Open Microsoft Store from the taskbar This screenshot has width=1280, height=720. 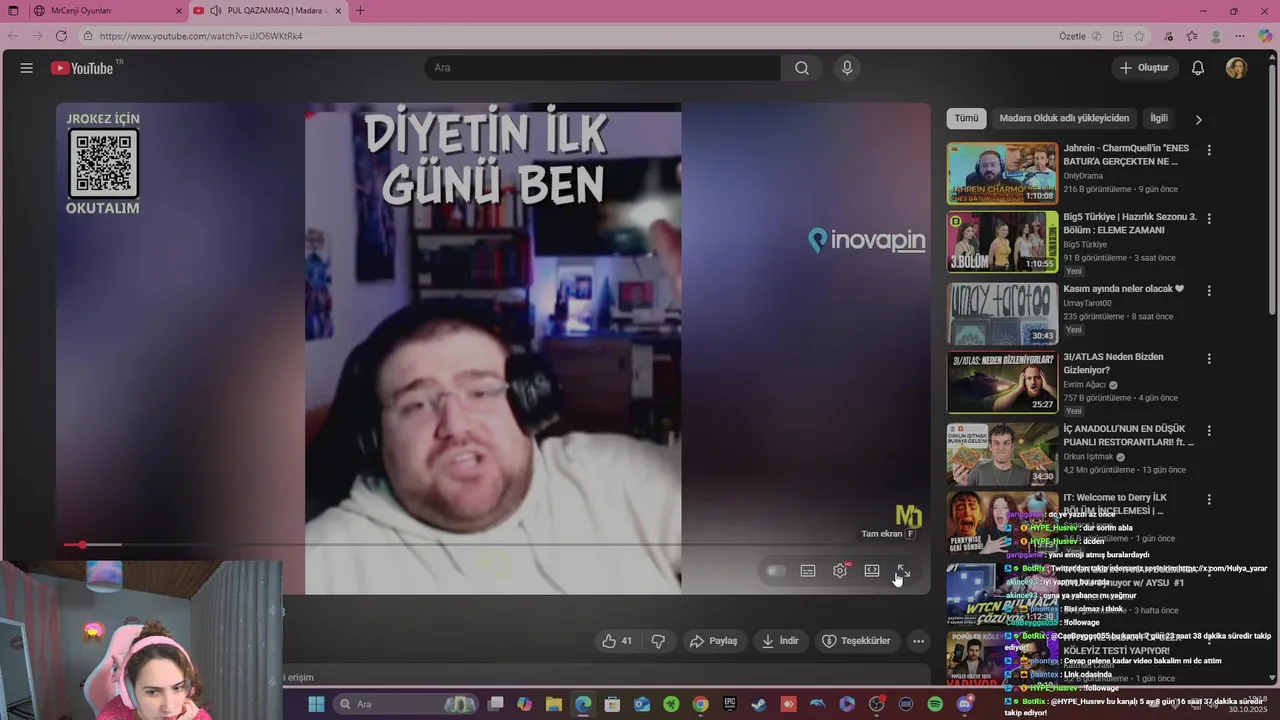coord(613,704)
